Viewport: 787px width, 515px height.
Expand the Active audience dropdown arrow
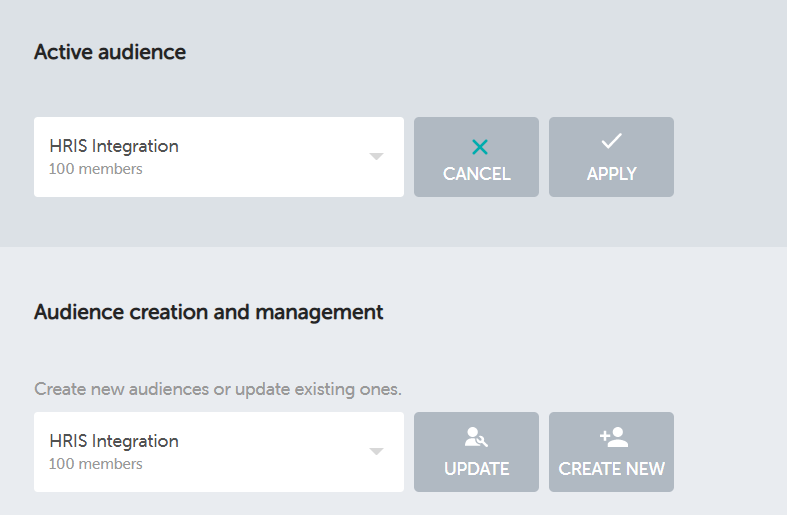[376, 157]
